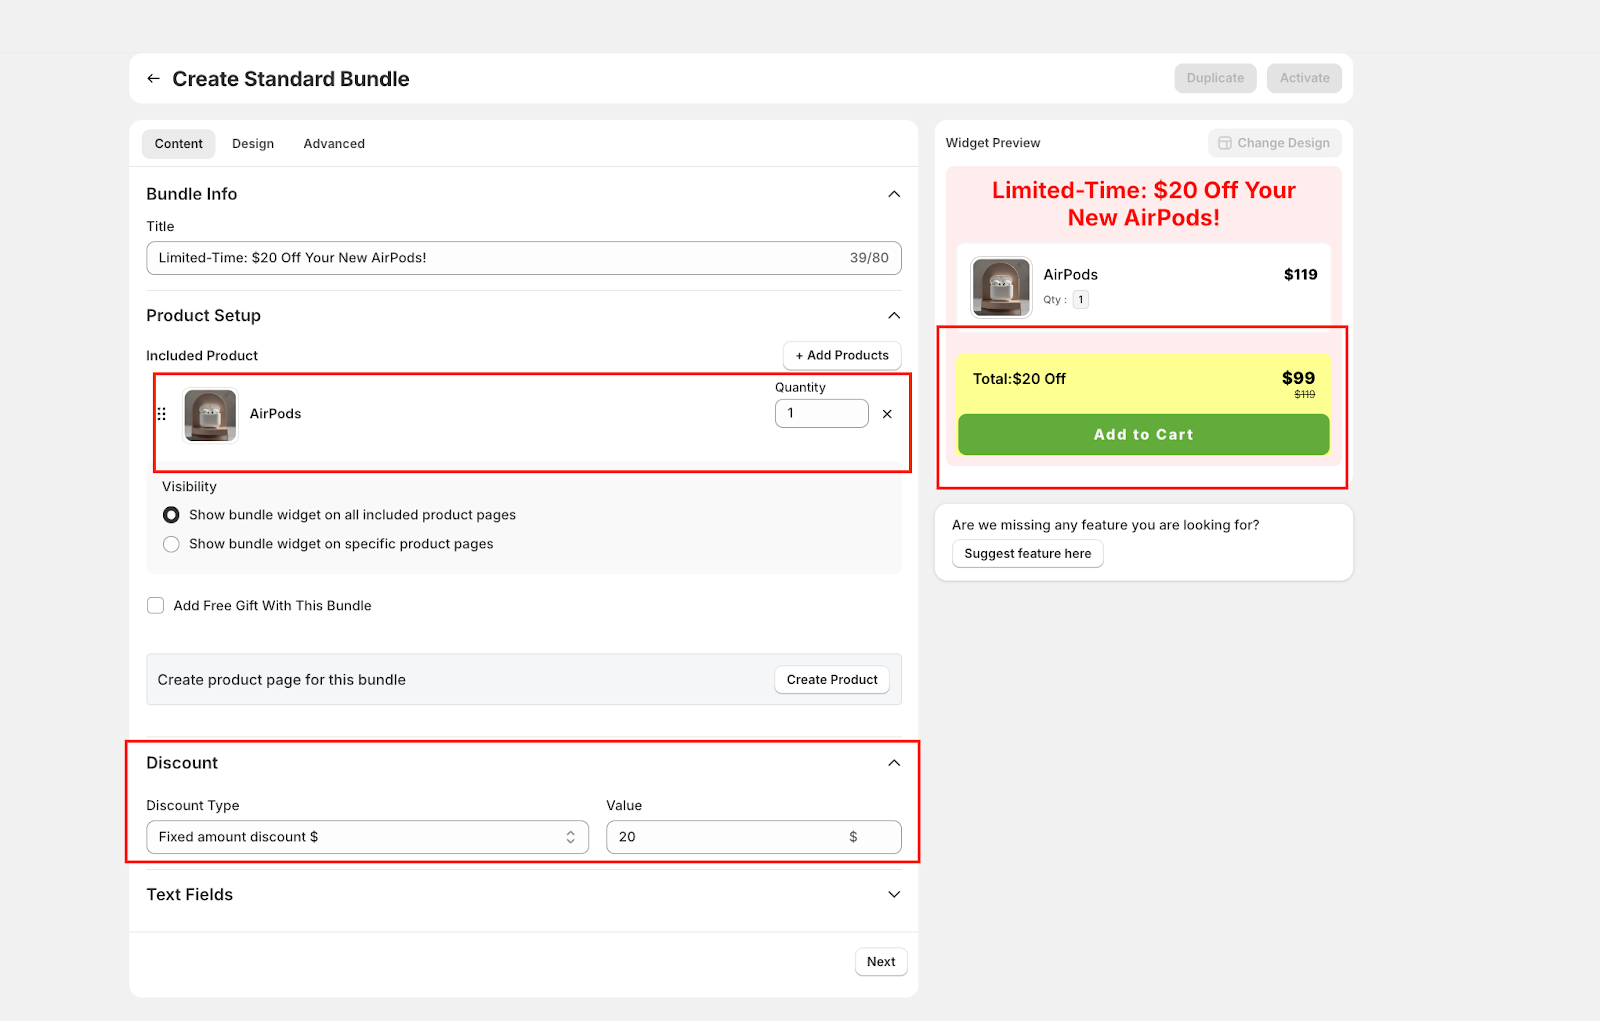
Task: Click the AirPods thumbnail in Included Product
Action: 210,415
